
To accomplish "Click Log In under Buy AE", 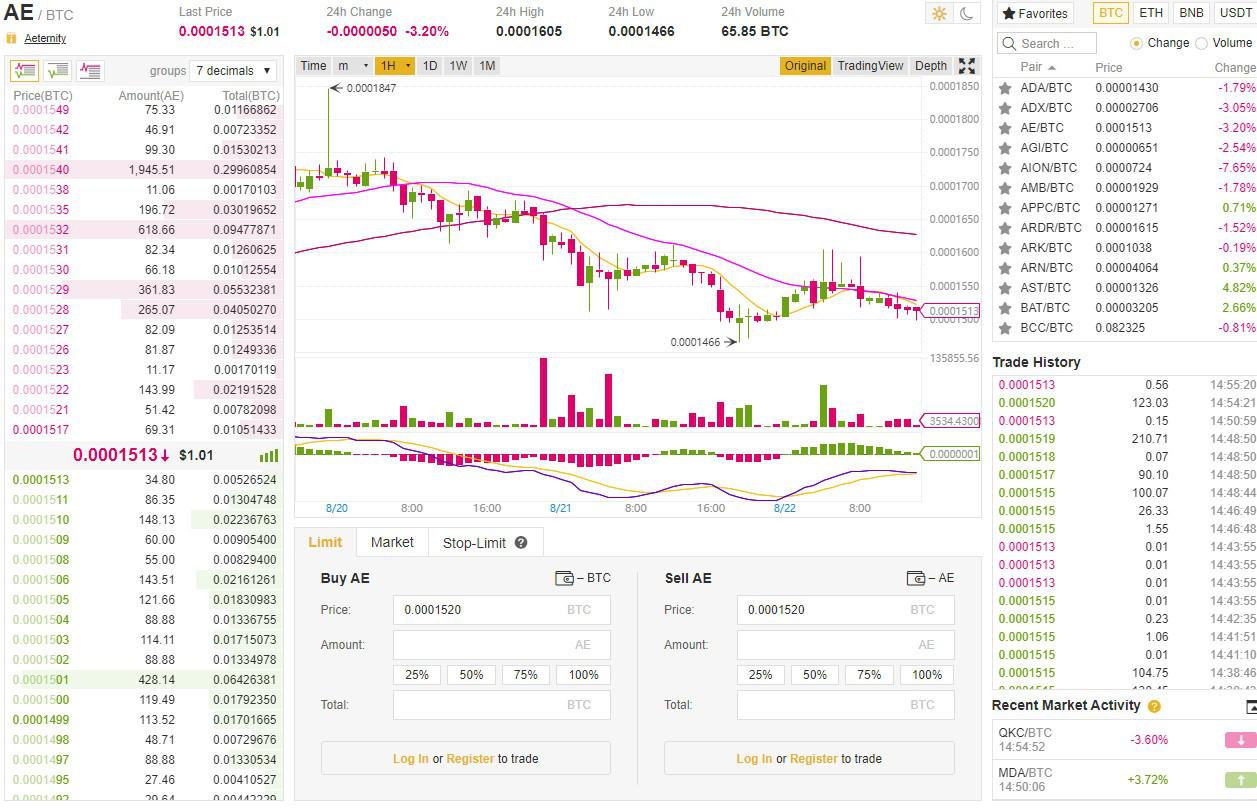I will coord(410,759).
